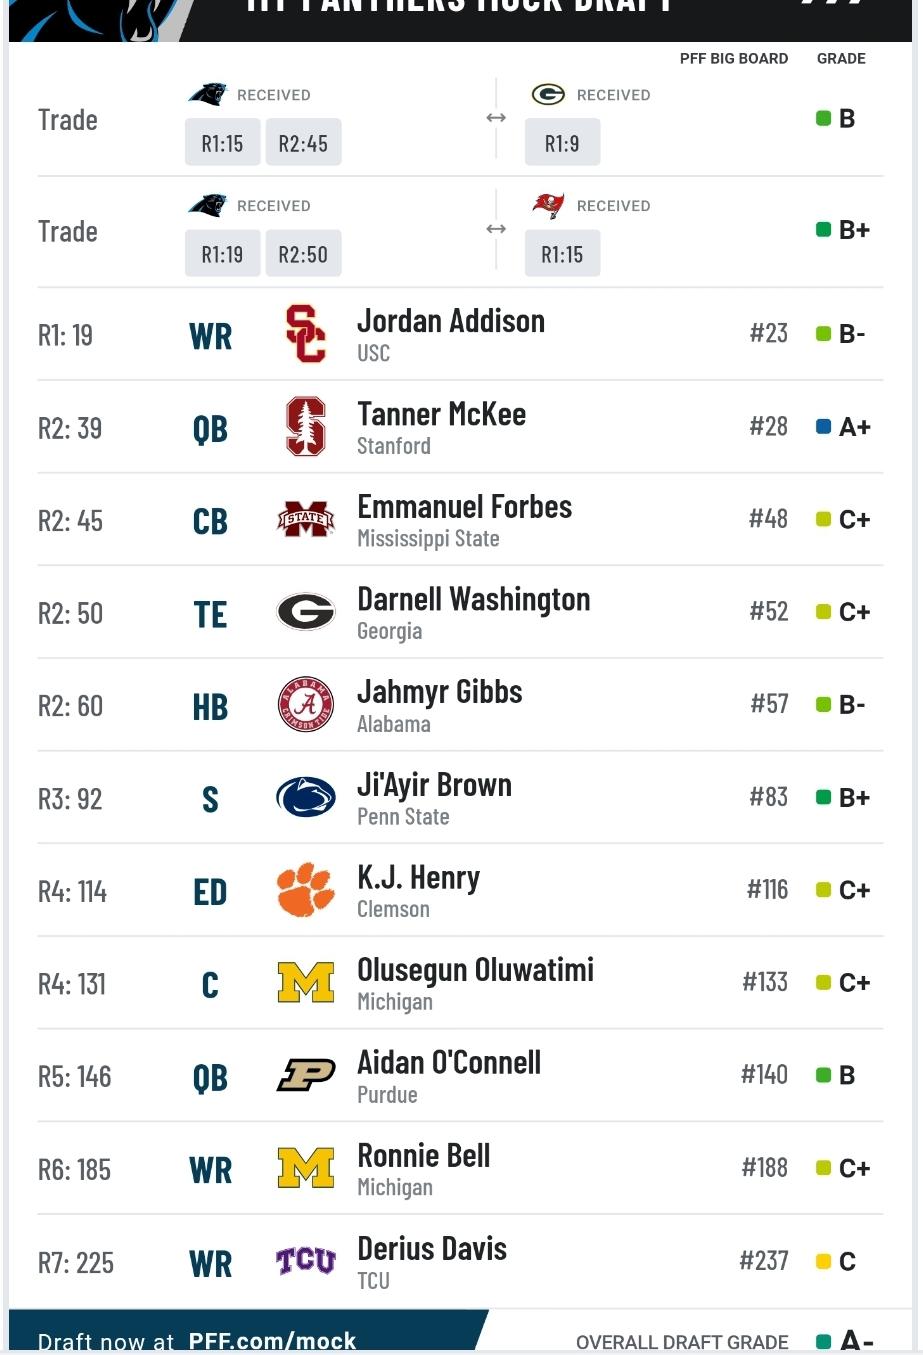Screen dimensions: 923x1355
Task: Click the Packers trade swap arrows
Action: [496, 118]
